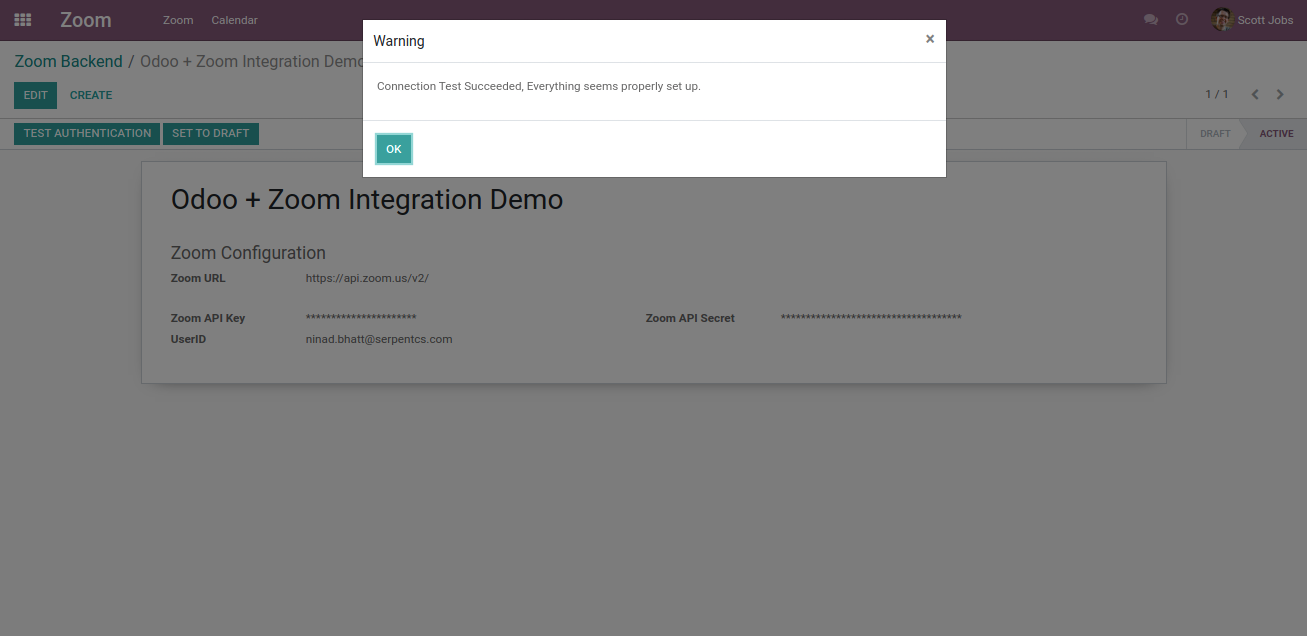
Task: Confirm the warning with OK
Action: tap(394, 149)
